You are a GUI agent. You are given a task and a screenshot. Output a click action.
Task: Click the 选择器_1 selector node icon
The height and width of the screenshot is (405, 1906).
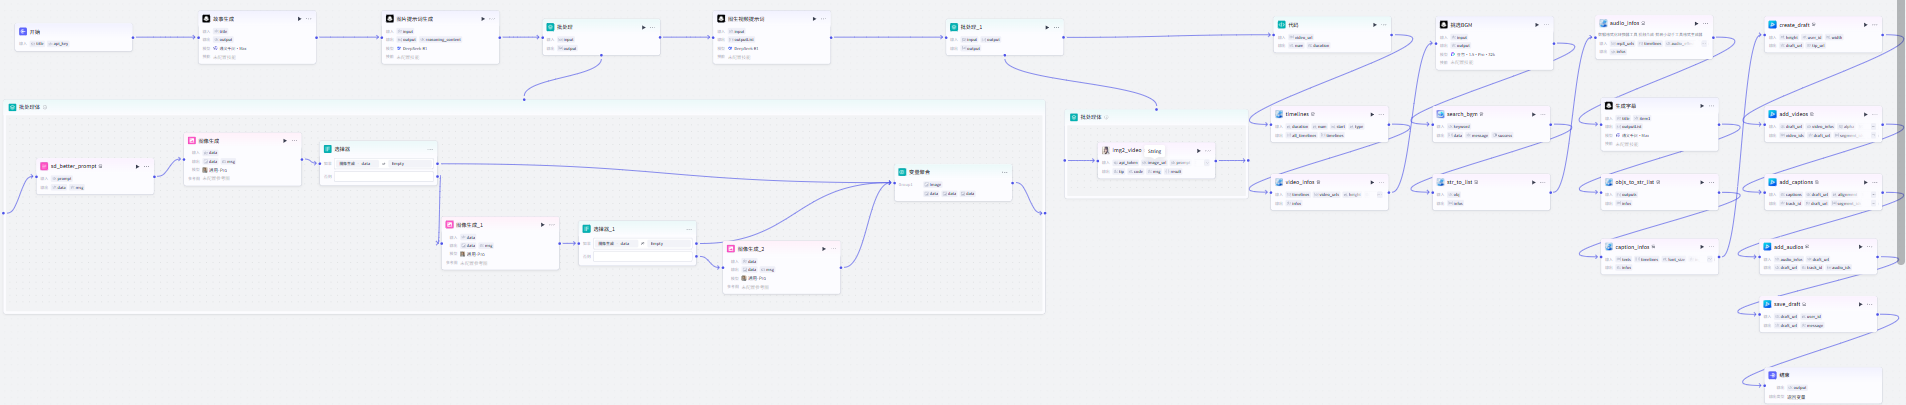pos(587,229)
